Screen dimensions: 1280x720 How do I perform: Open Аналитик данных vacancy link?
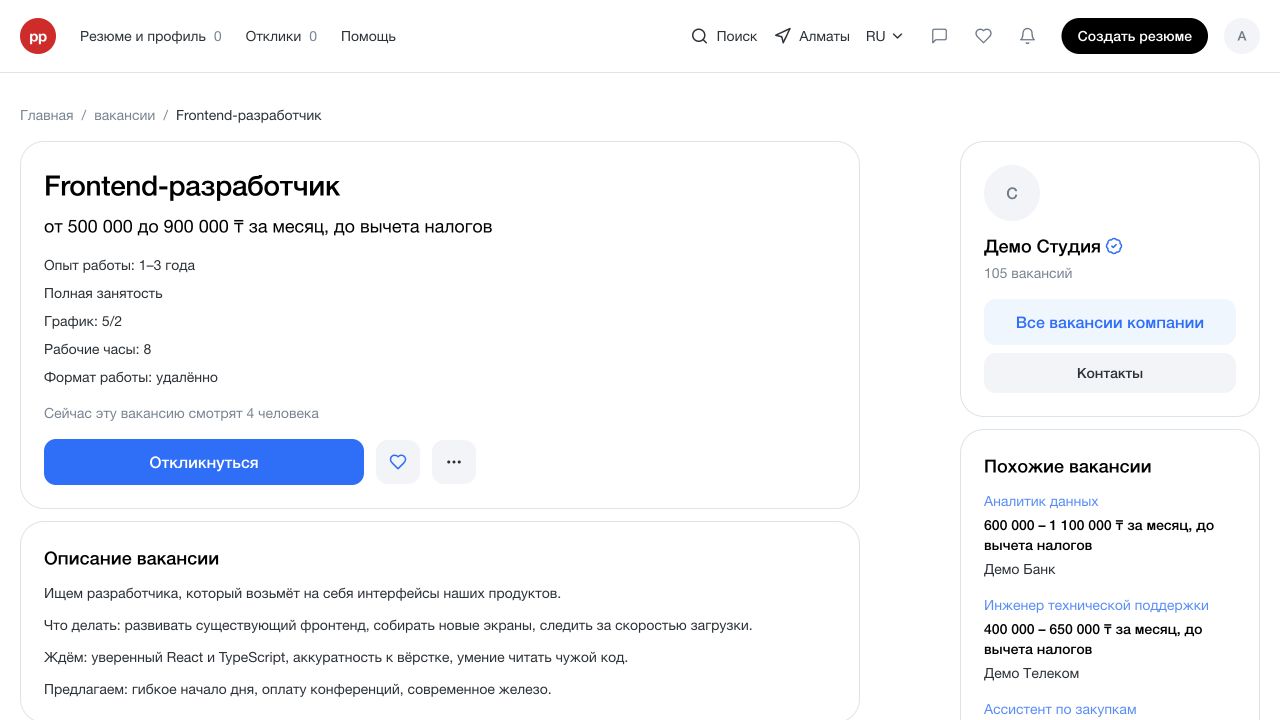pos(1041,501)
